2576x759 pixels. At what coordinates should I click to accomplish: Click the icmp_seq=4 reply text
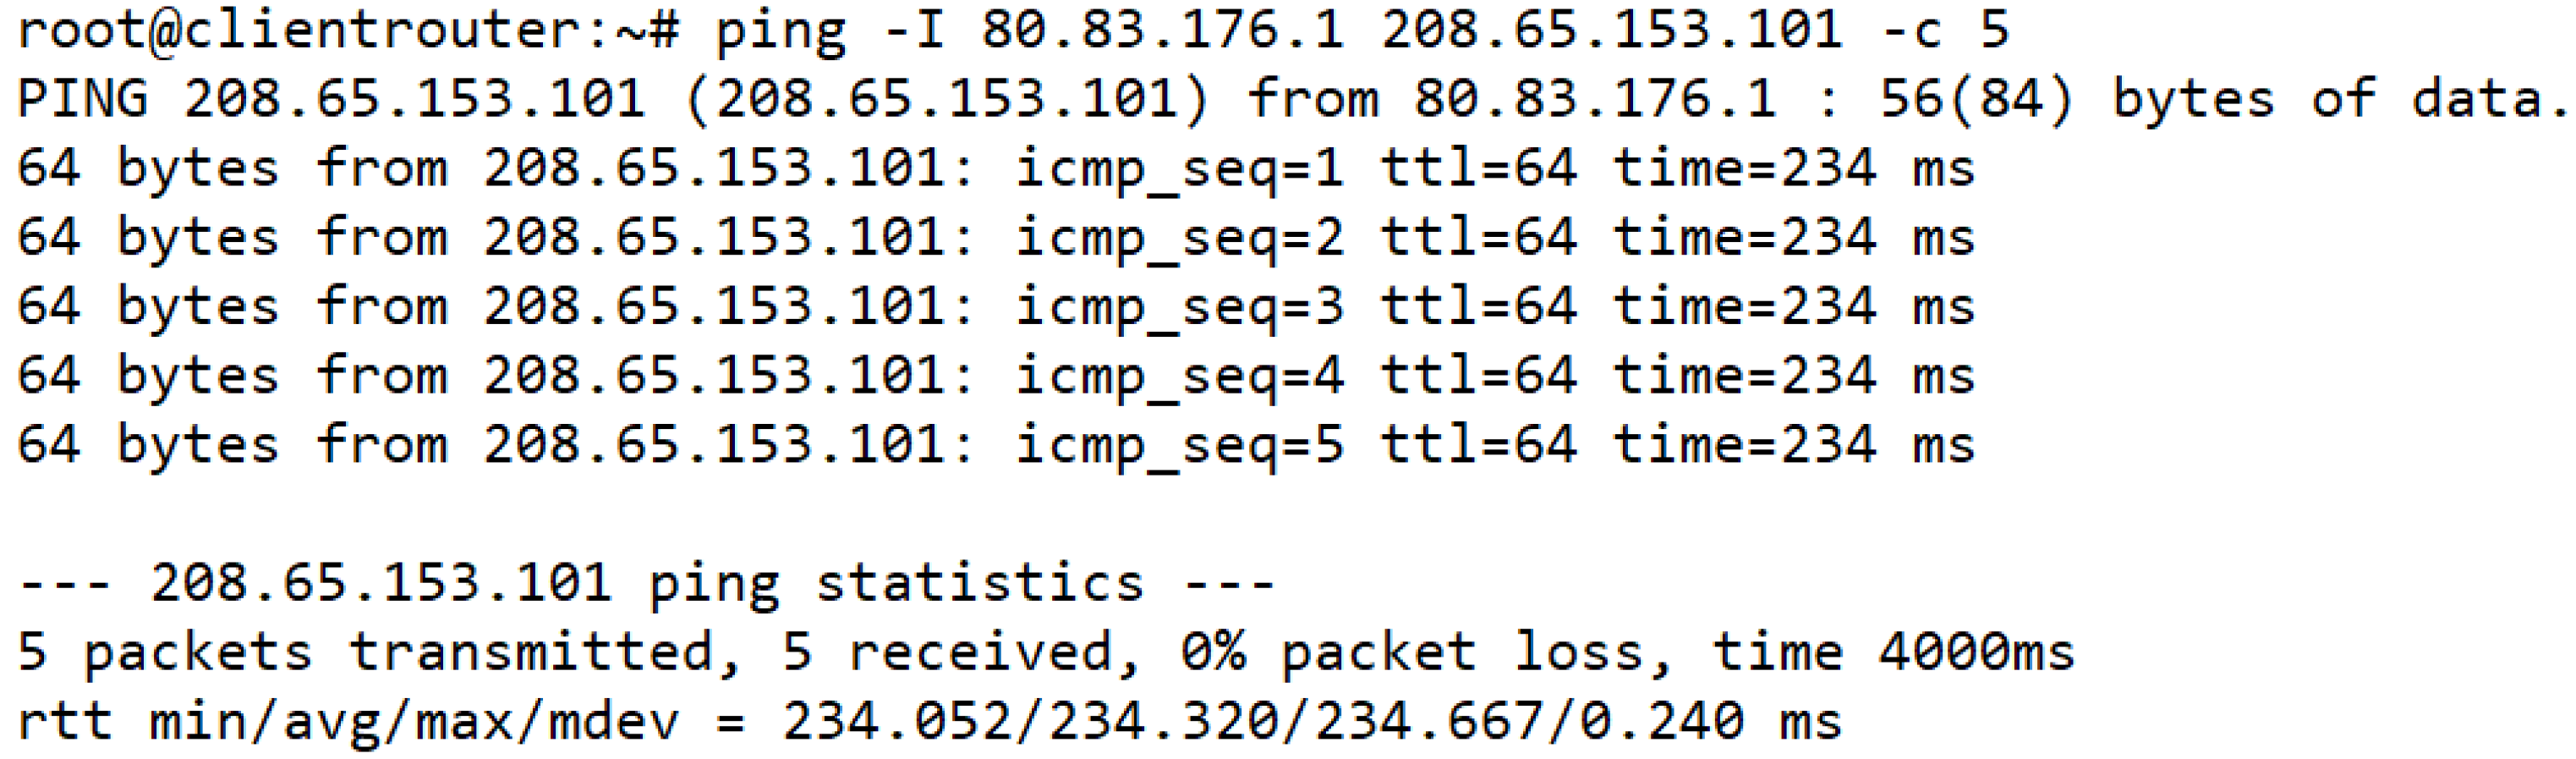pos(1179,376)
